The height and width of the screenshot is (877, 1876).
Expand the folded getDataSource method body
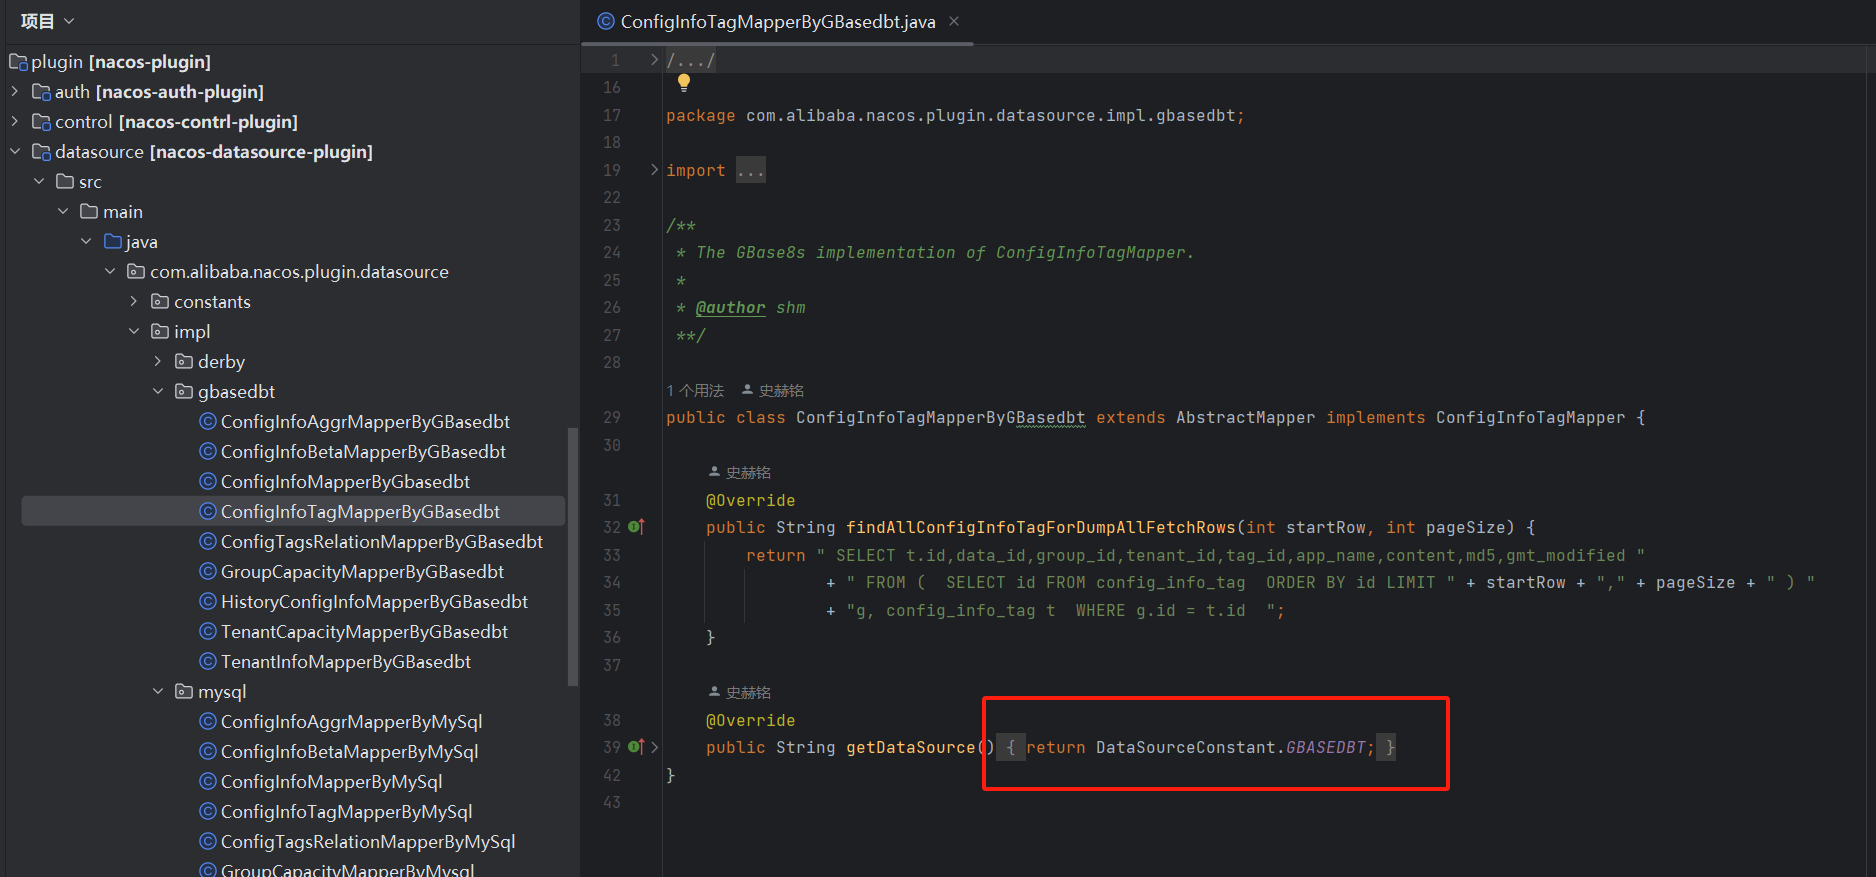pyautogui.click(x=655, y=747)
